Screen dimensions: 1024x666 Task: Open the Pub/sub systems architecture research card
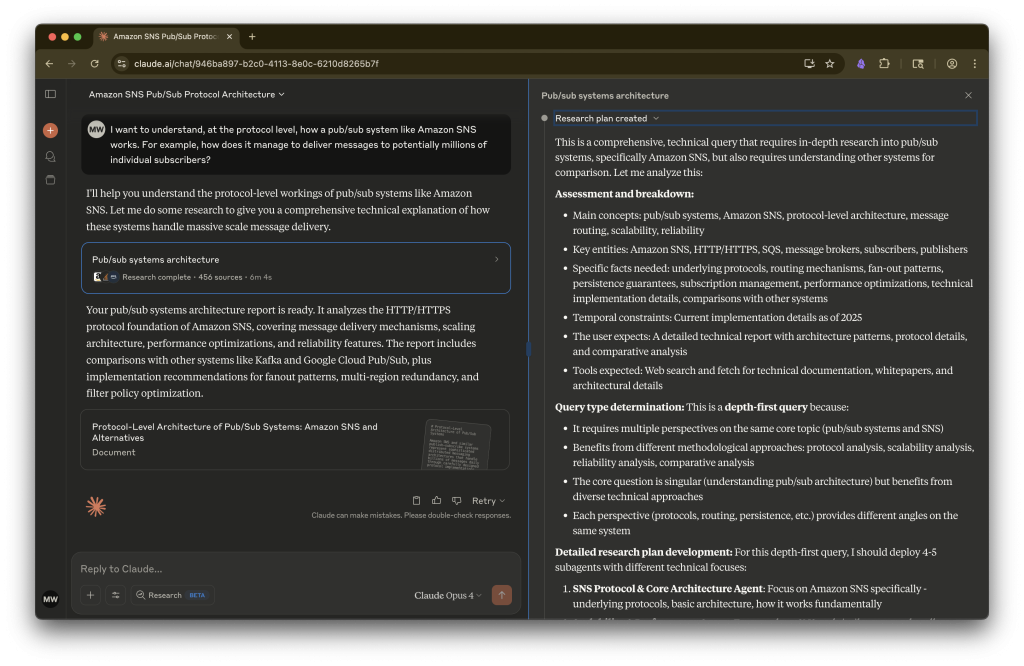tap(295, 267)
